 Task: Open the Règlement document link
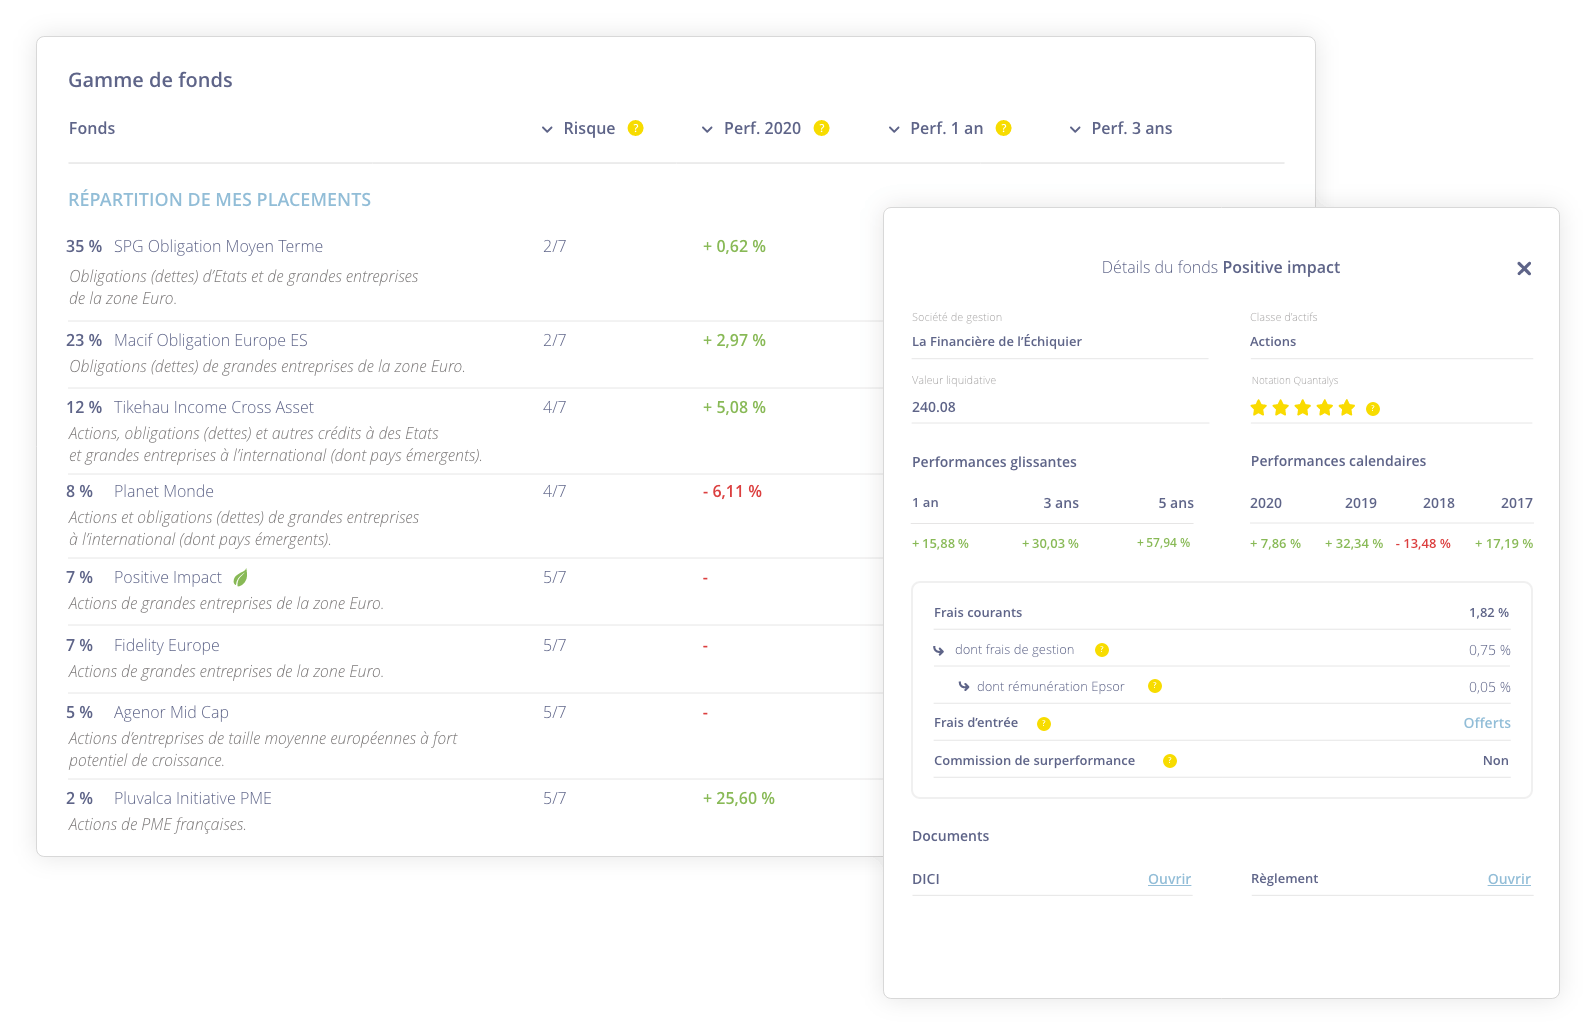tap(1509, 879)
